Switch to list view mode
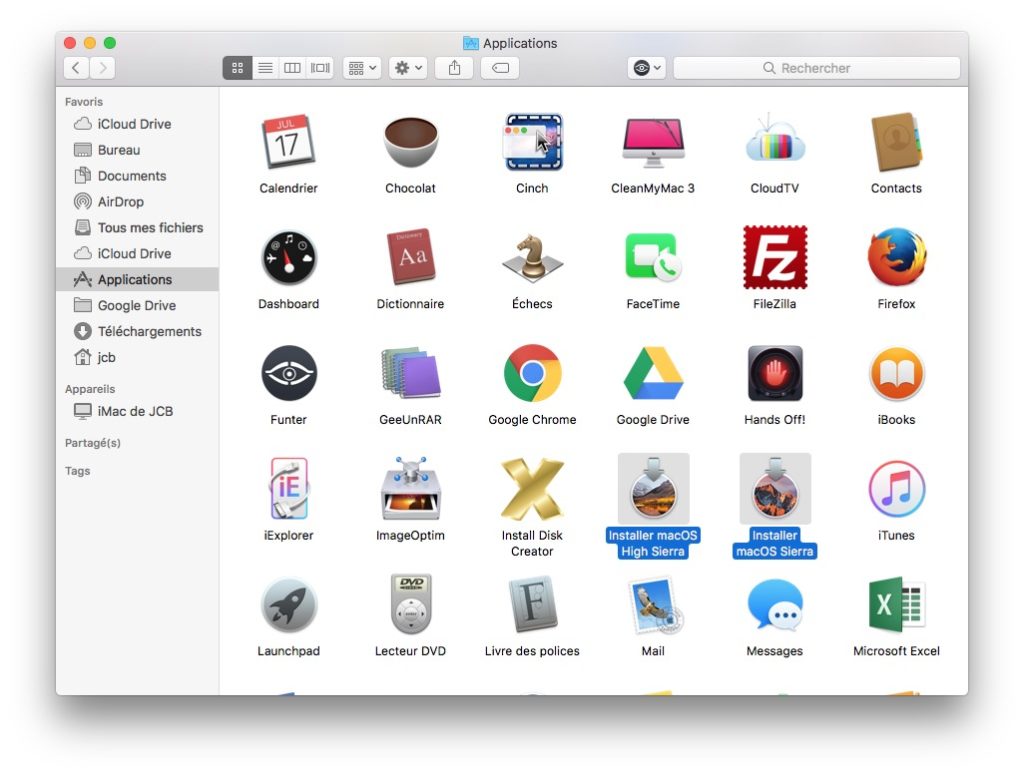Image resolution: width=1024 pixels, height=775 pixels. 265,68
